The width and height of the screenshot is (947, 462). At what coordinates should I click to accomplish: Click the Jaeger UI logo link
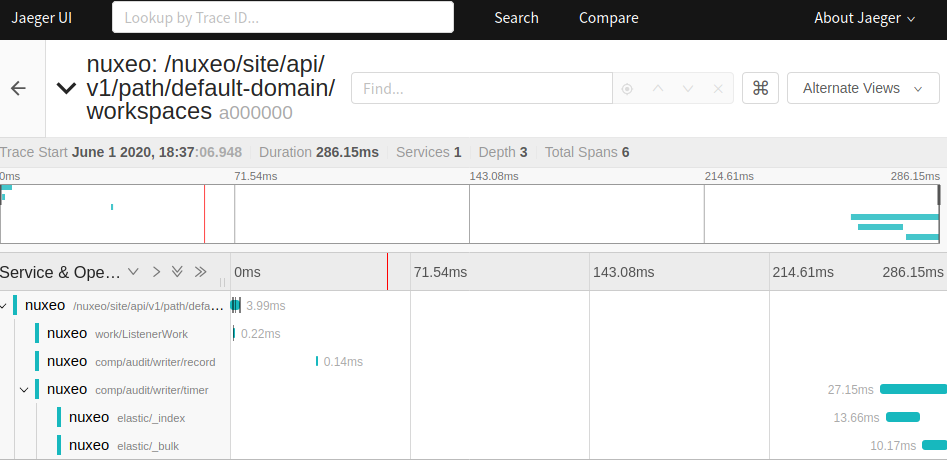42,18
